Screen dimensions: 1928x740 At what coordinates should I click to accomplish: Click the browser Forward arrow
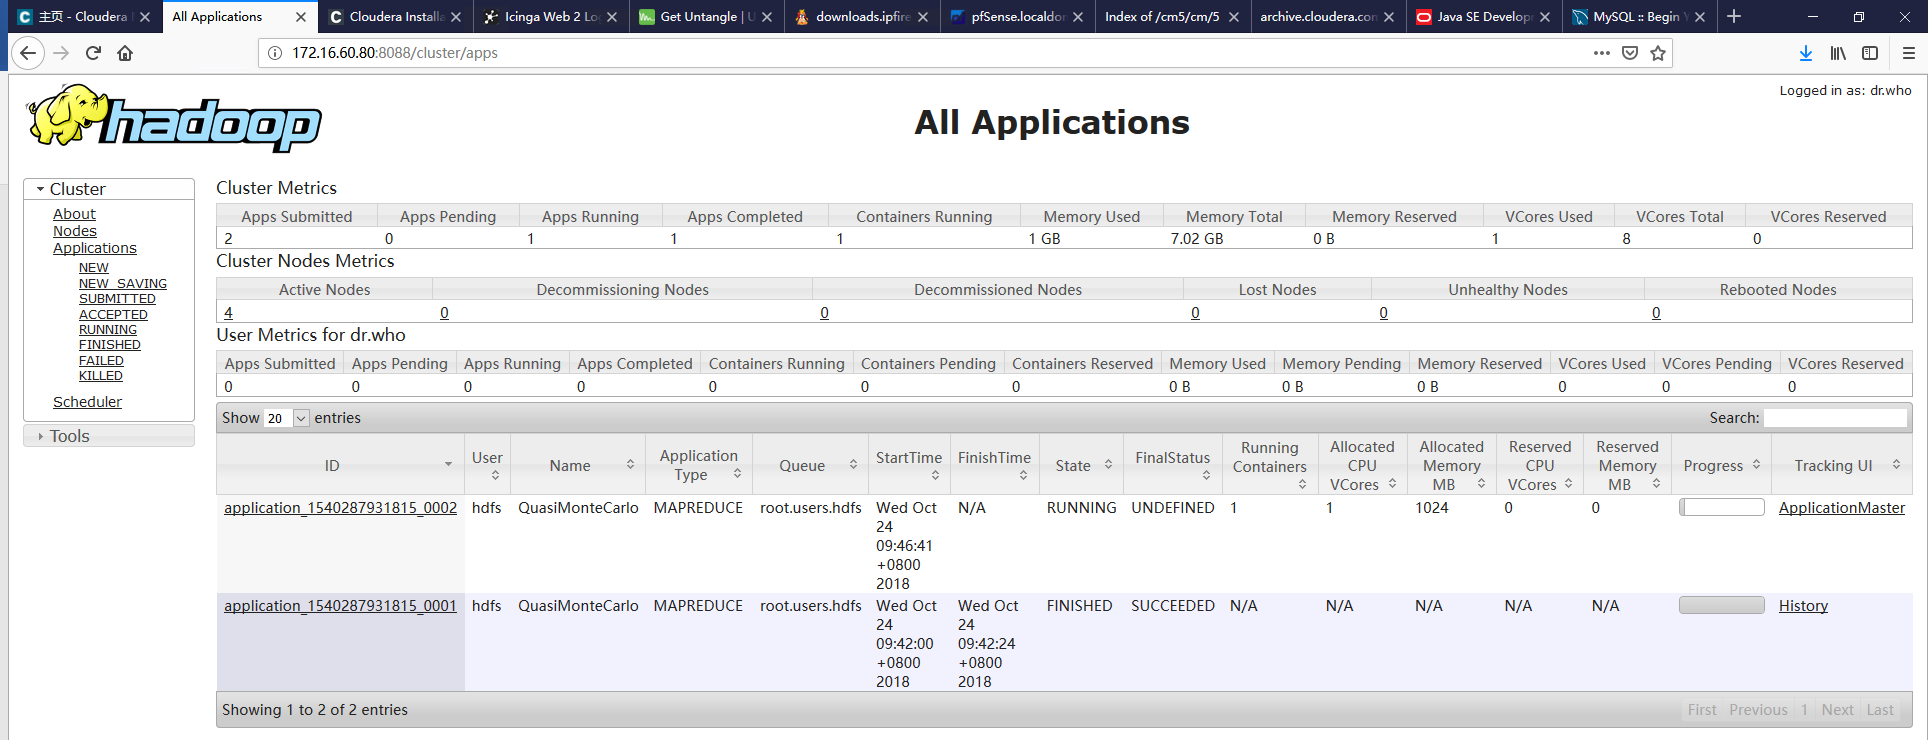[x=61, y=53]
